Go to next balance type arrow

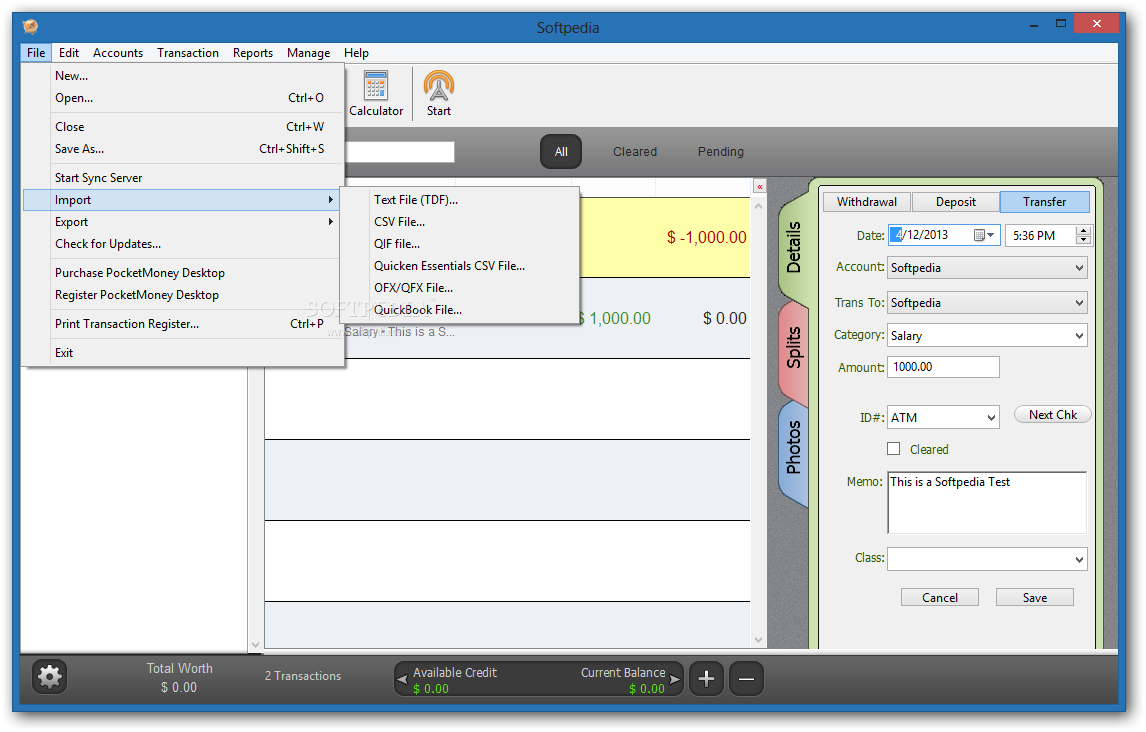coord(675,679)
